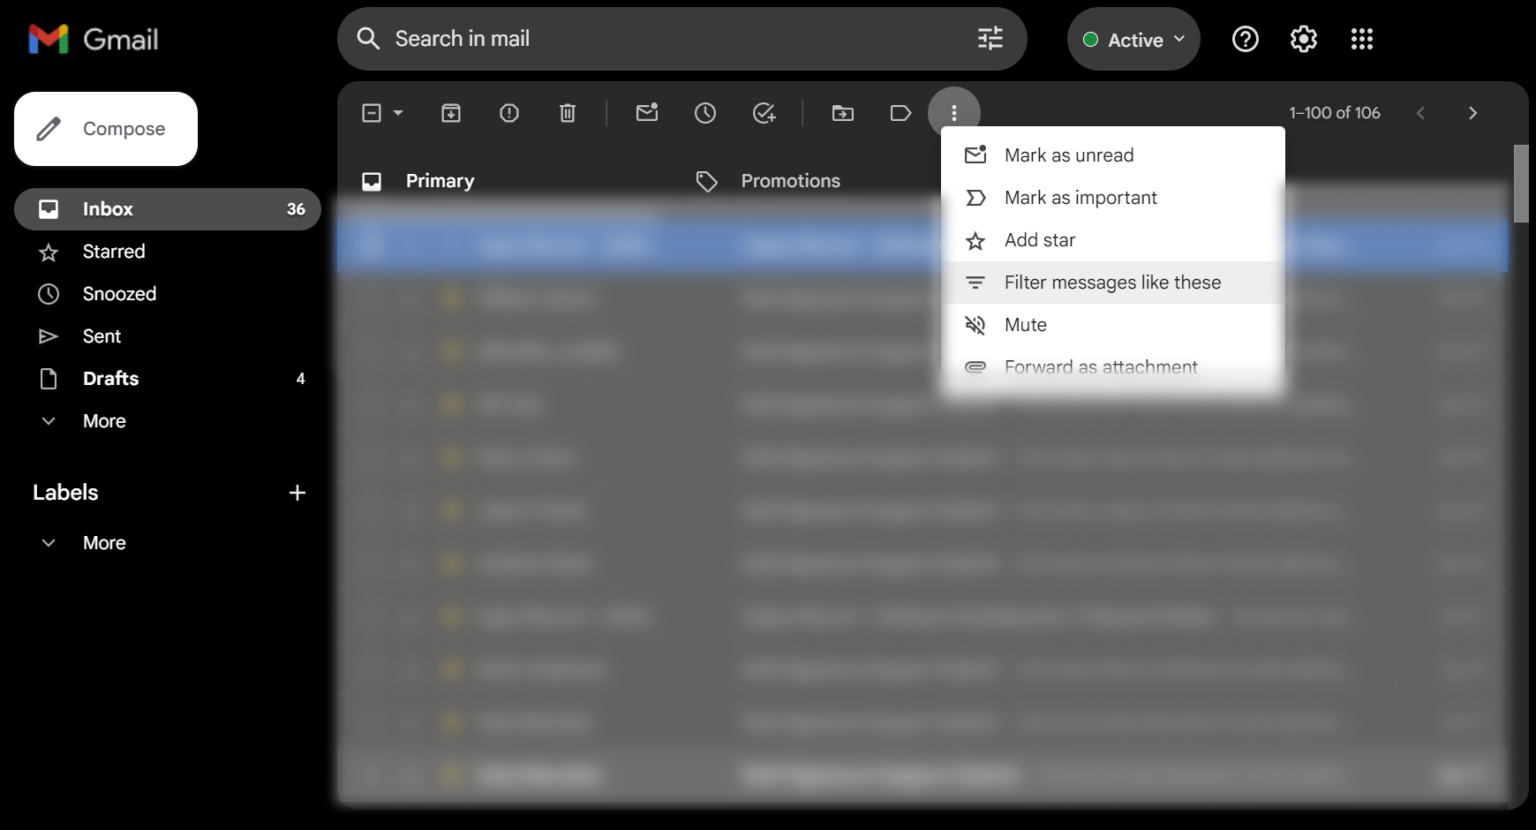Screen dimensions: 1536x830
Task: Click the Add to Tasks icon
Action: 764,113
